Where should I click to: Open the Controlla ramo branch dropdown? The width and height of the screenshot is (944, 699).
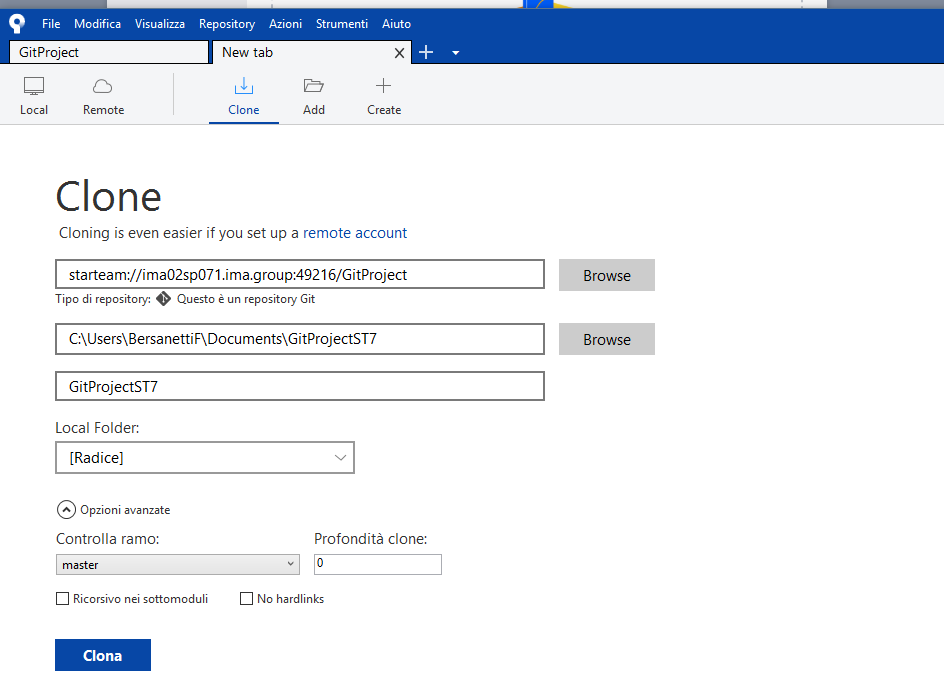coord(178,565)
